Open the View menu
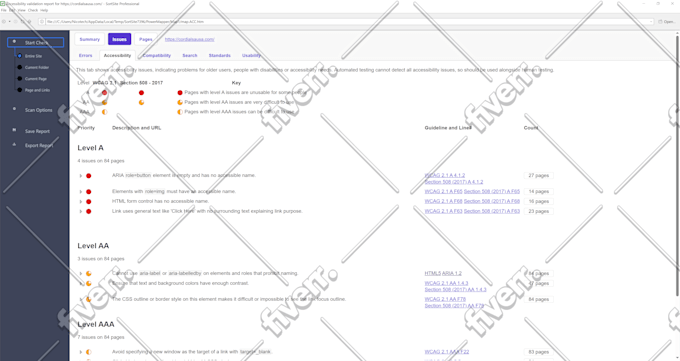Viewport: 680px width, 361px height. [x=22, y=10]
